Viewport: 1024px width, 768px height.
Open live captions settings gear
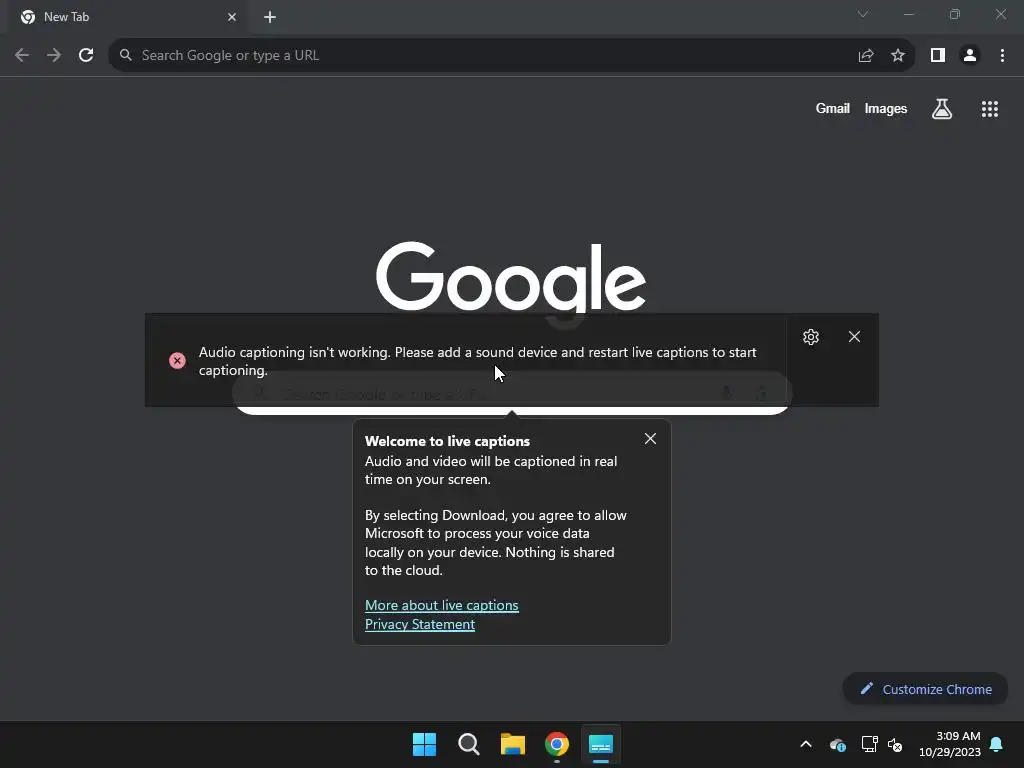pos(811,337)
